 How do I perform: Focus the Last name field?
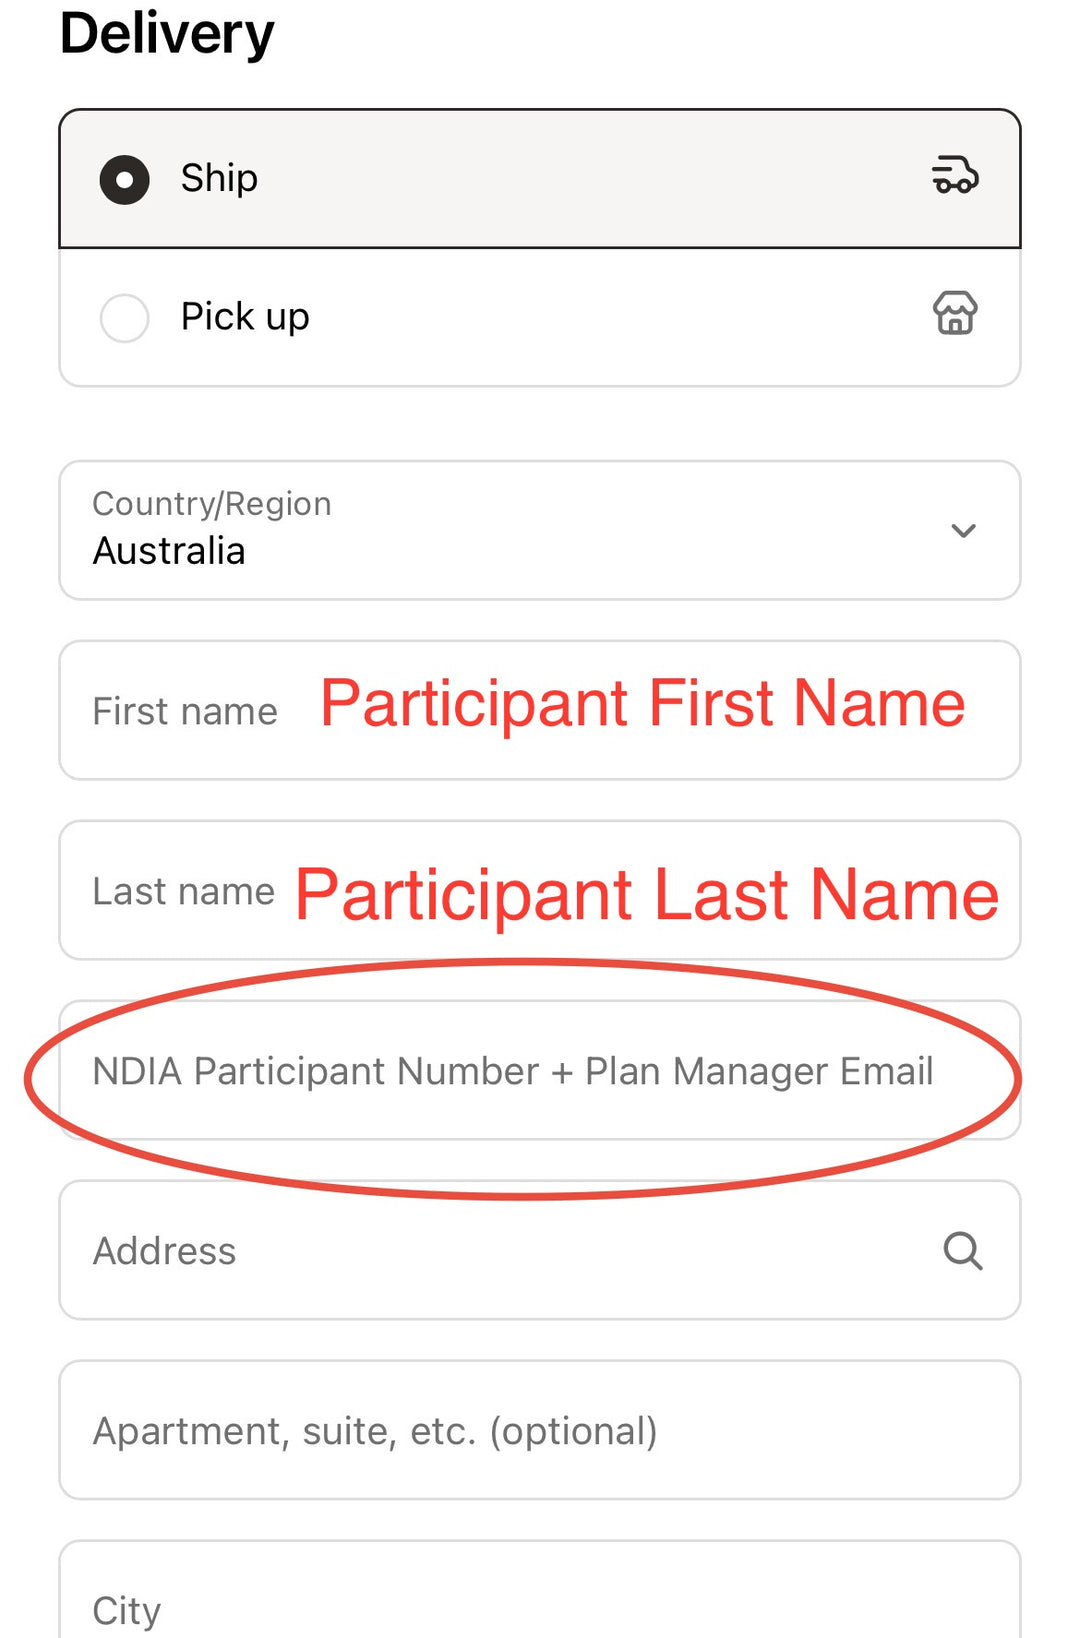[x=540, y=890]
